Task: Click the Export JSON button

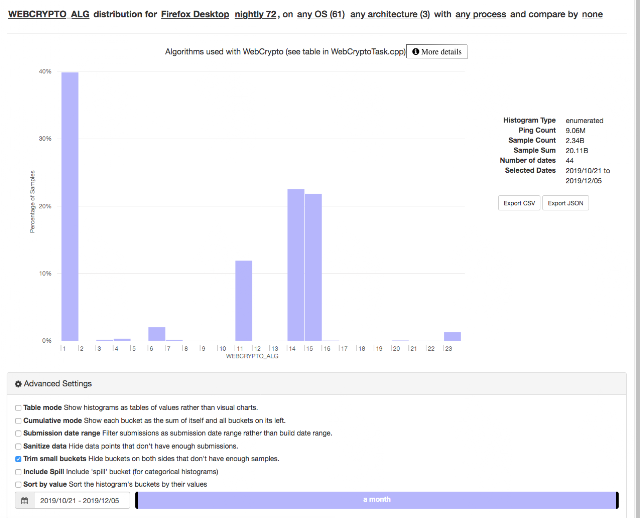Action: [x=565, y=203]
